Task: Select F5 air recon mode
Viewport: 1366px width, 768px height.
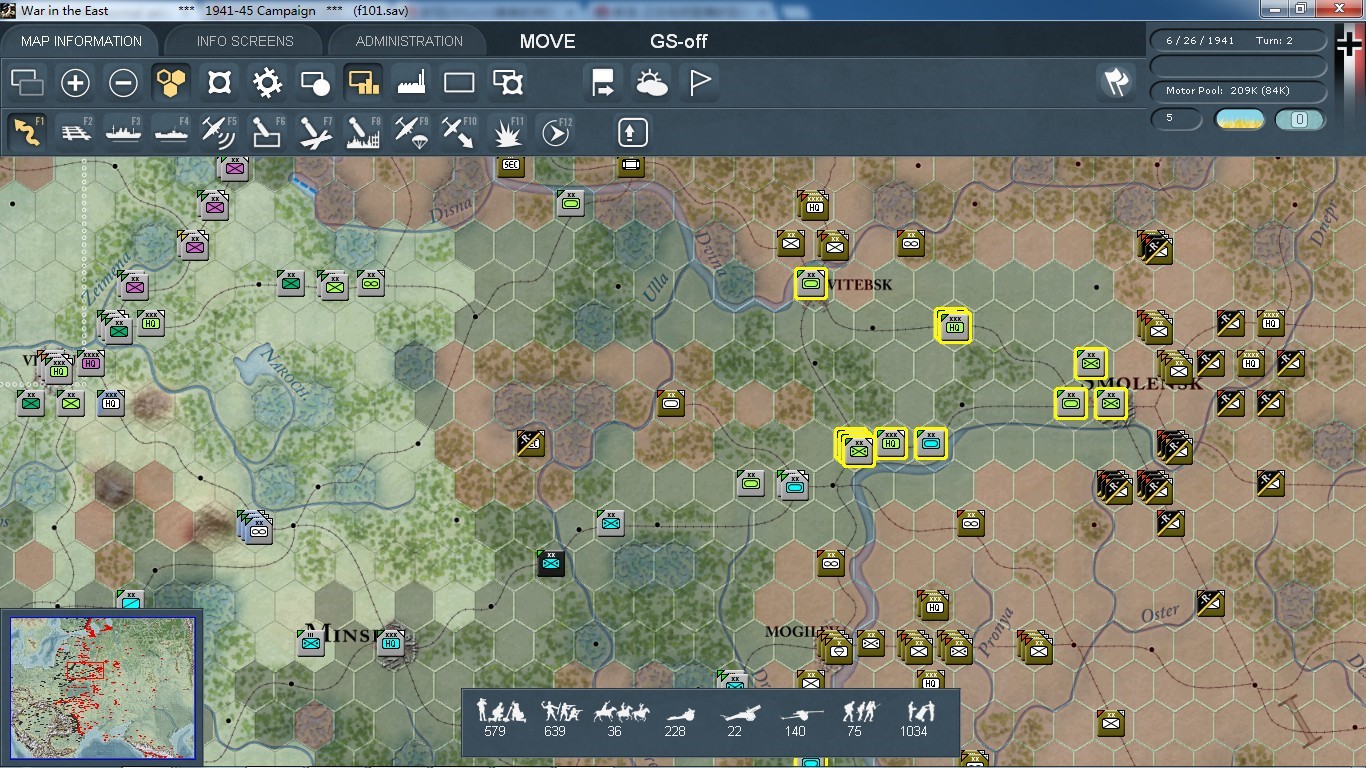Action: [x=219, y=132]
